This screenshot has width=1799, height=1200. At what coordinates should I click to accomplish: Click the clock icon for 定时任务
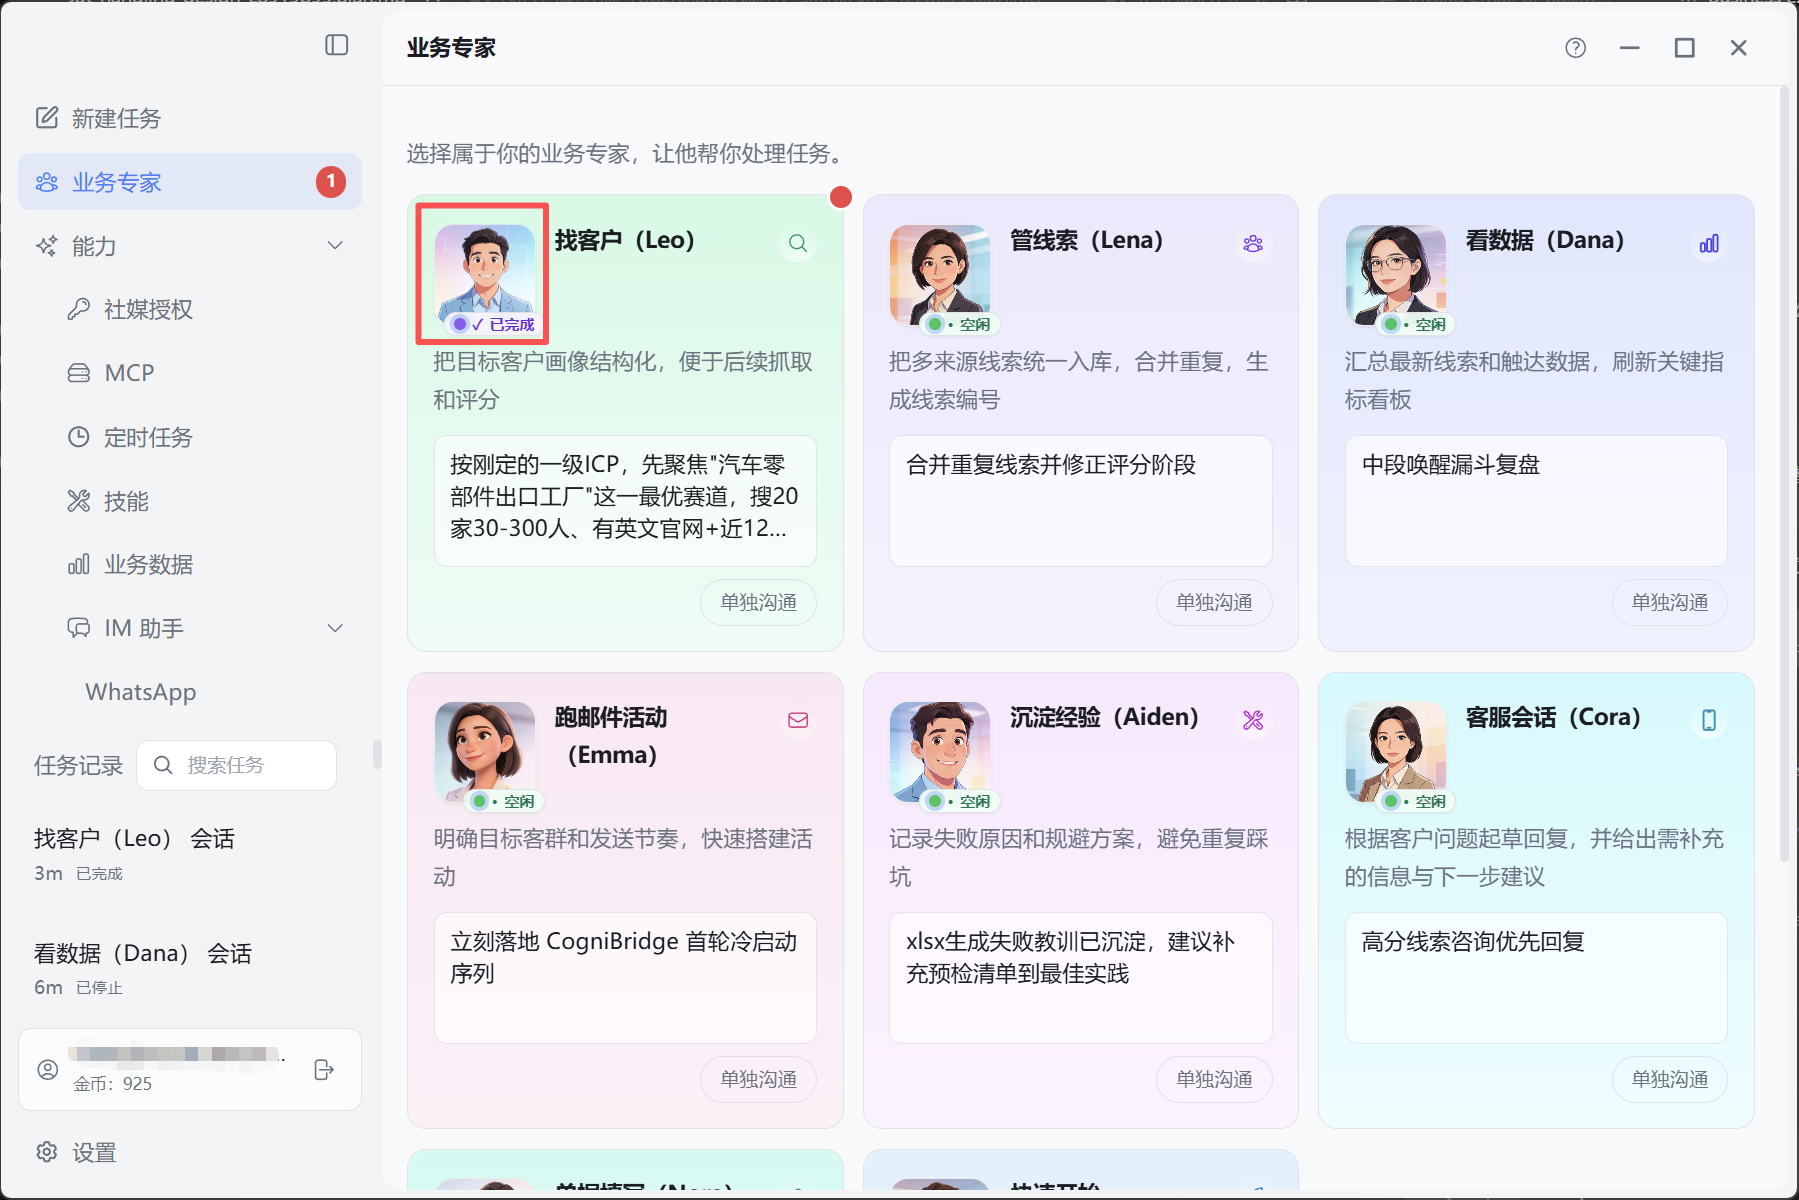coord(79,437)
